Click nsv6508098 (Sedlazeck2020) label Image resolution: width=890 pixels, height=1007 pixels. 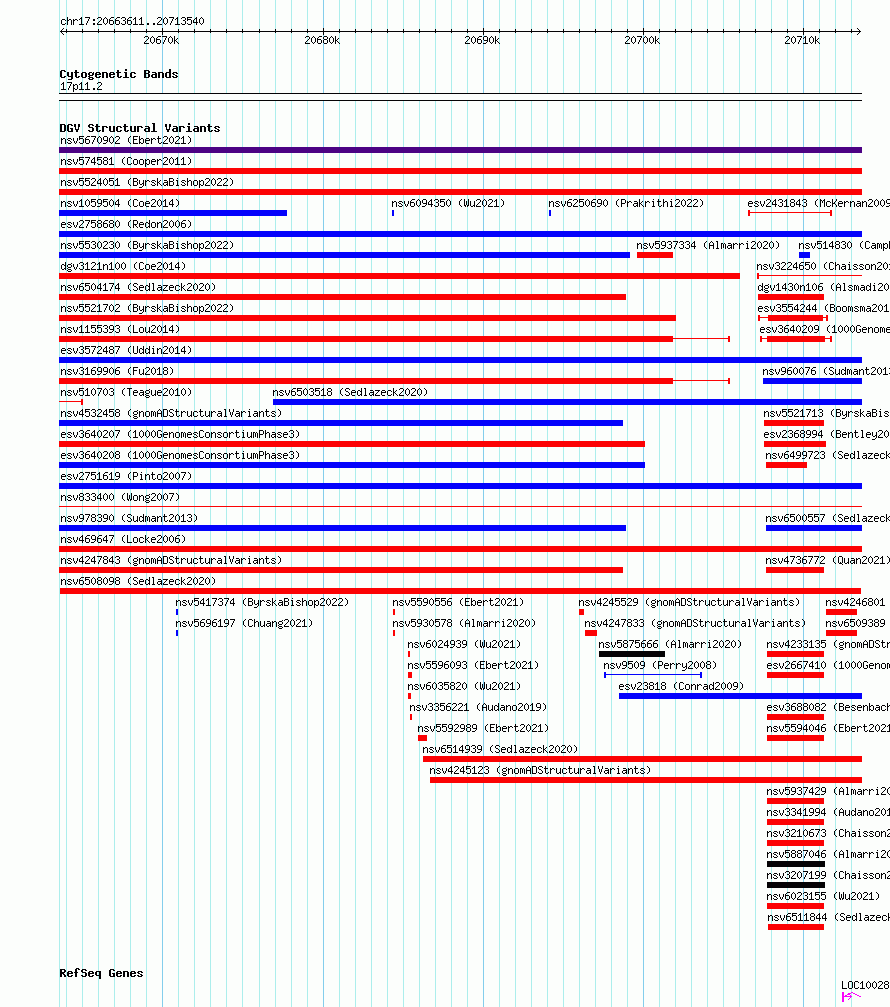click(138, 581)
